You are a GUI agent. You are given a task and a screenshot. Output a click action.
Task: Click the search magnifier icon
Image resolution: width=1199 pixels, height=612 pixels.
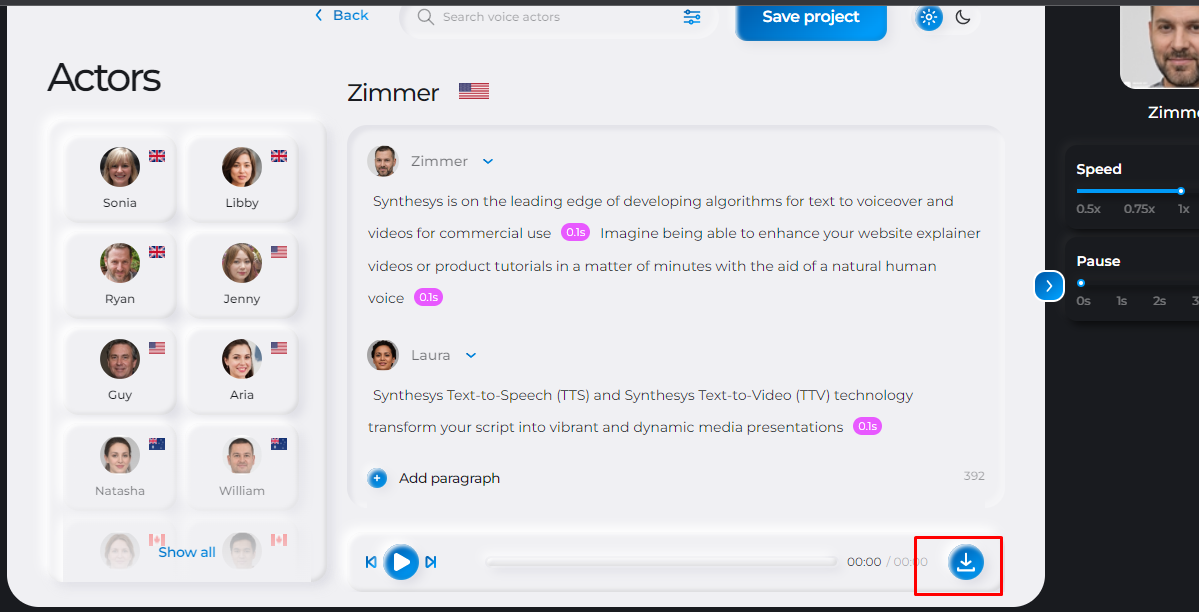click(x=426, y=17)
